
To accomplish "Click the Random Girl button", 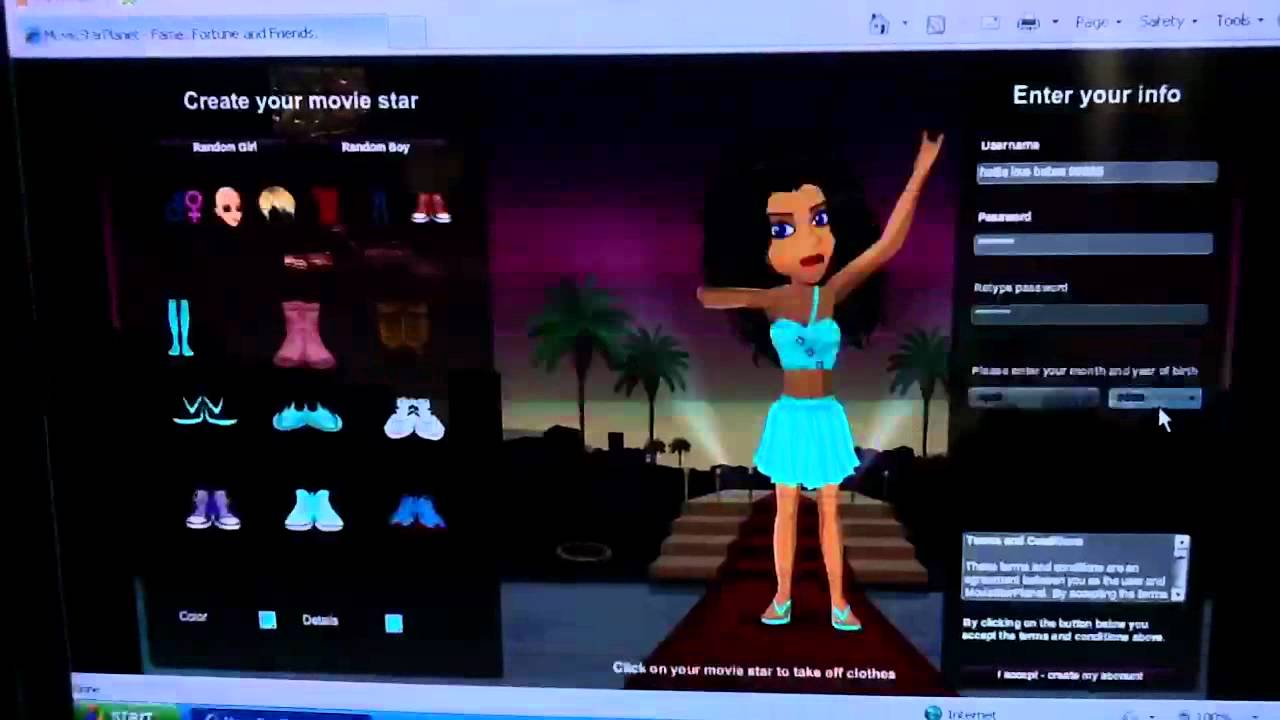I will coord(225,147).
